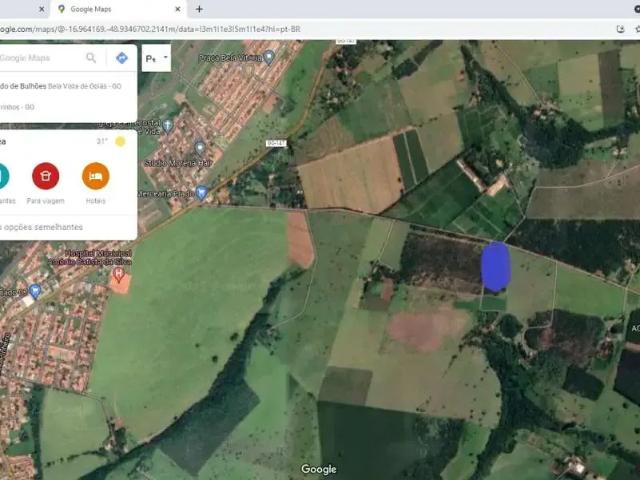Select the Praça Bela Vitória map pin
The width and height of the screenshot is (640, 480).
[x=269, y=57]
